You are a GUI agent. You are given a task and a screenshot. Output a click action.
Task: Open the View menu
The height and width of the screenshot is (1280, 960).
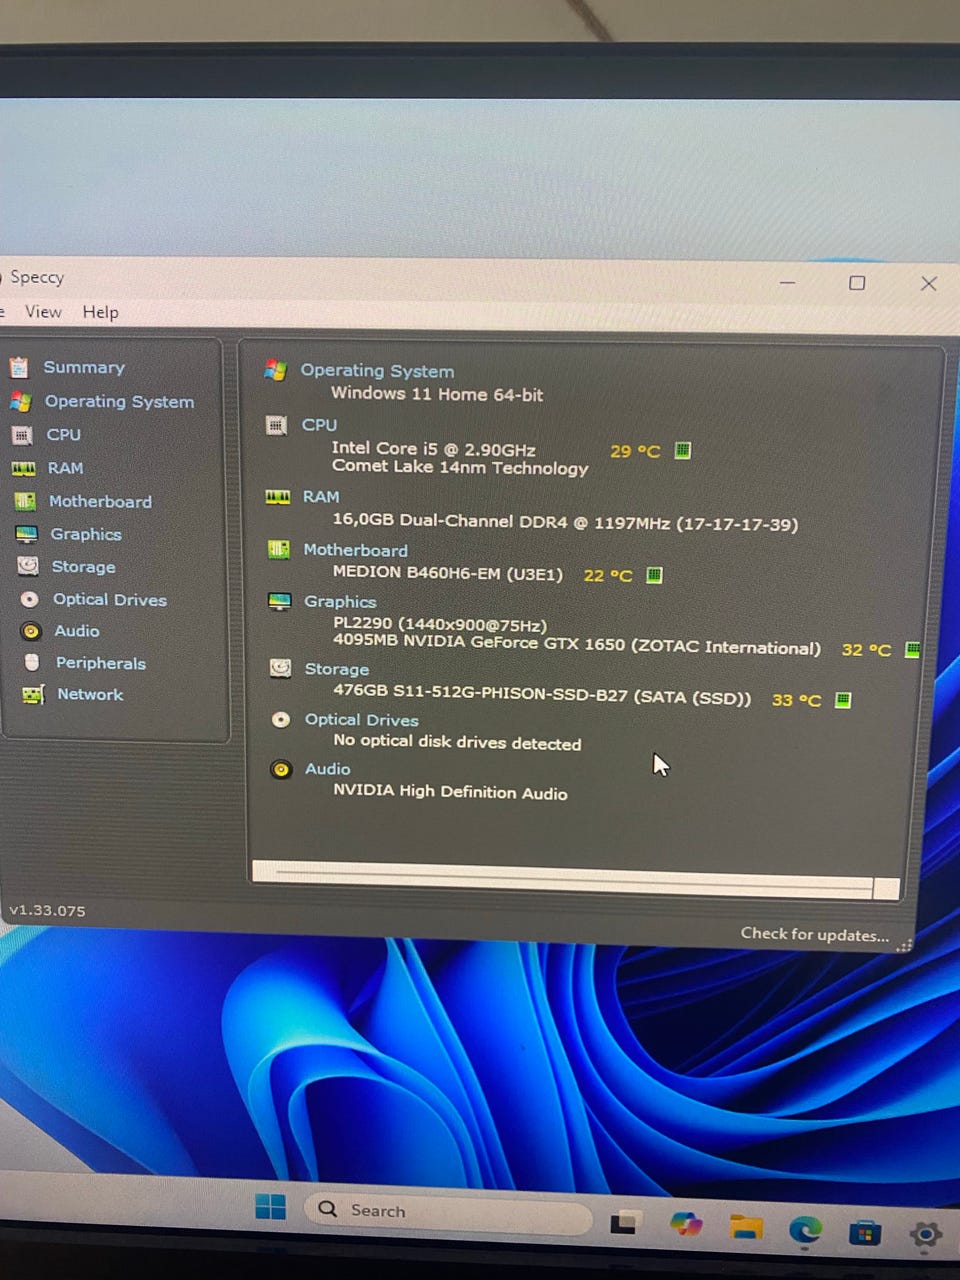43,312
